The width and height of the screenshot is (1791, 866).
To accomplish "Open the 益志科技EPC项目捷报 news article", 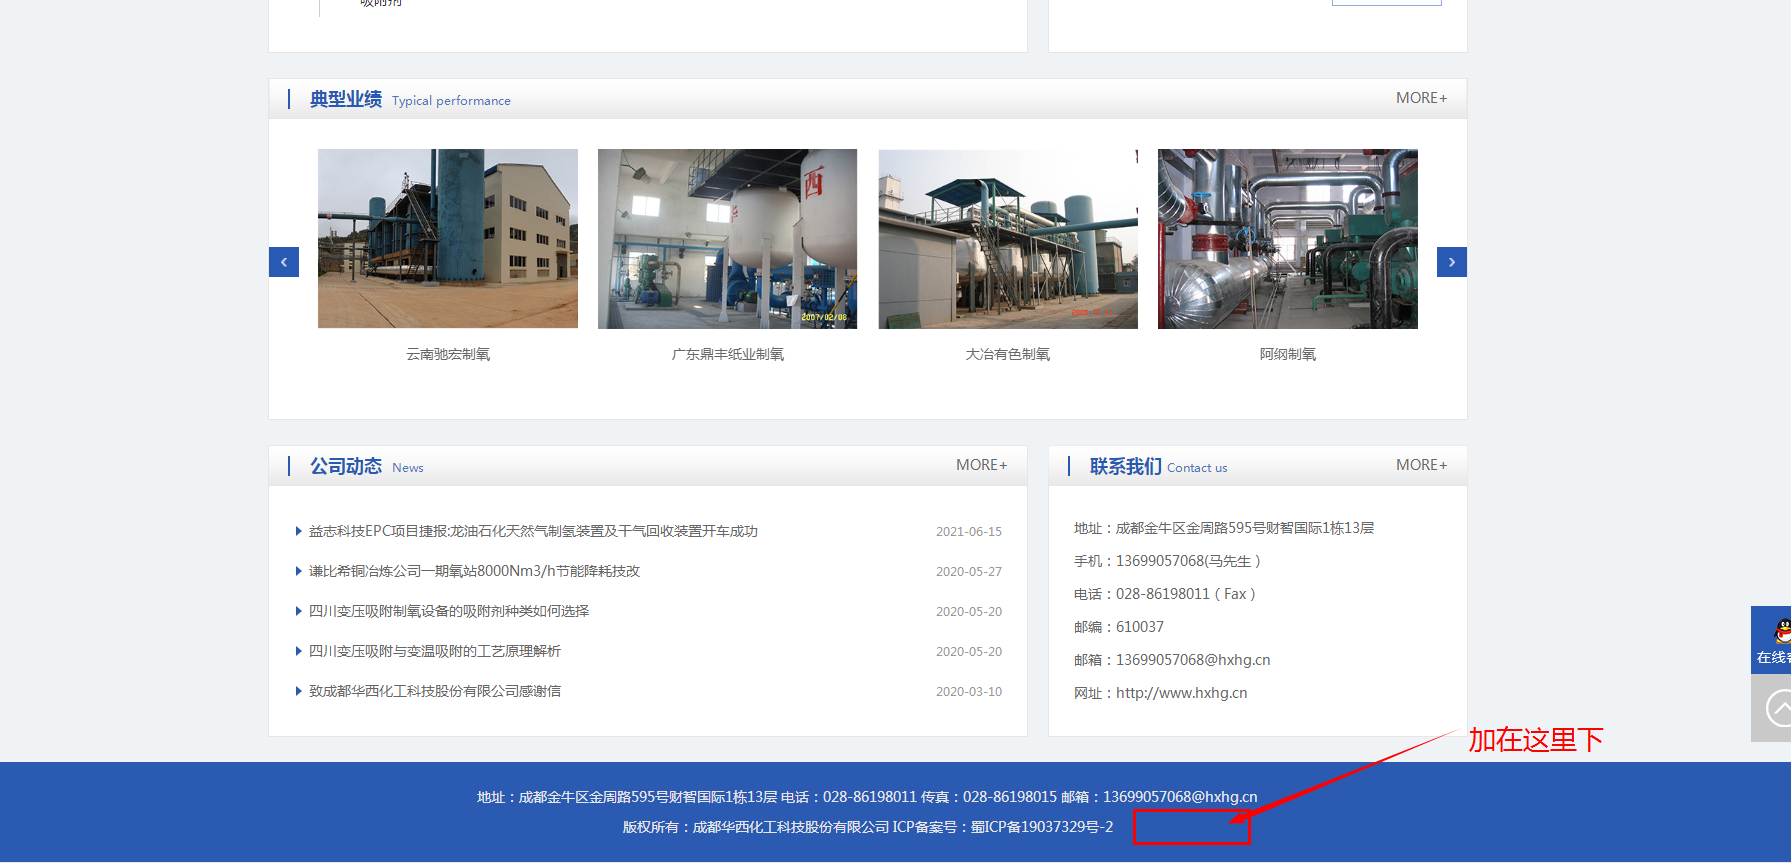I will [532, 531].
